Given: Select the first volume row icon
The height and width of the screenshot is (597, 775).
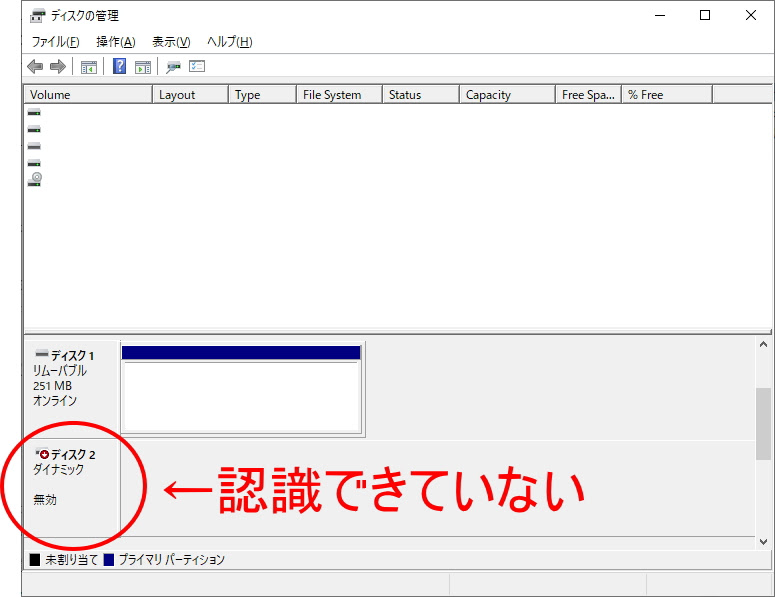Looking at the screenshot, I should 34,112.
